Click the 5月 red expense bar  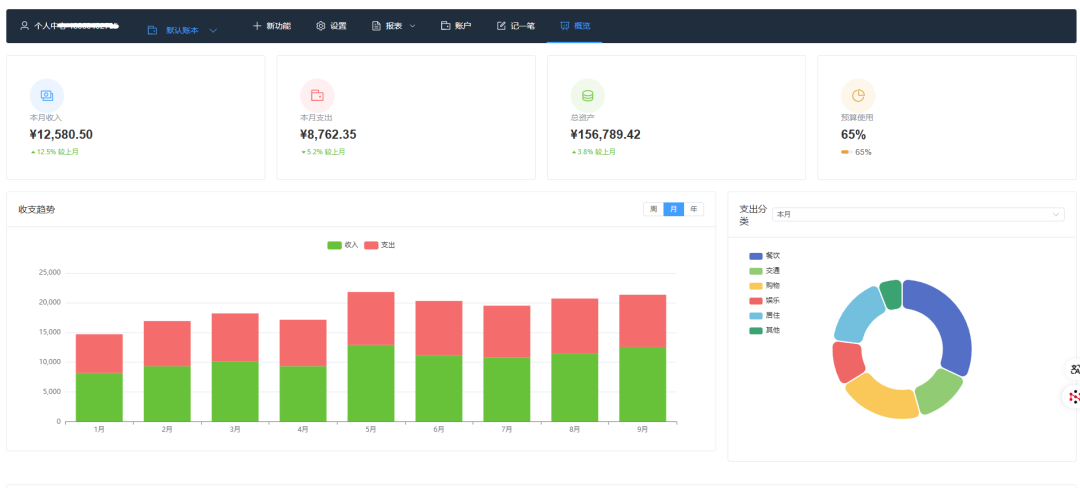tap(371, 318)
